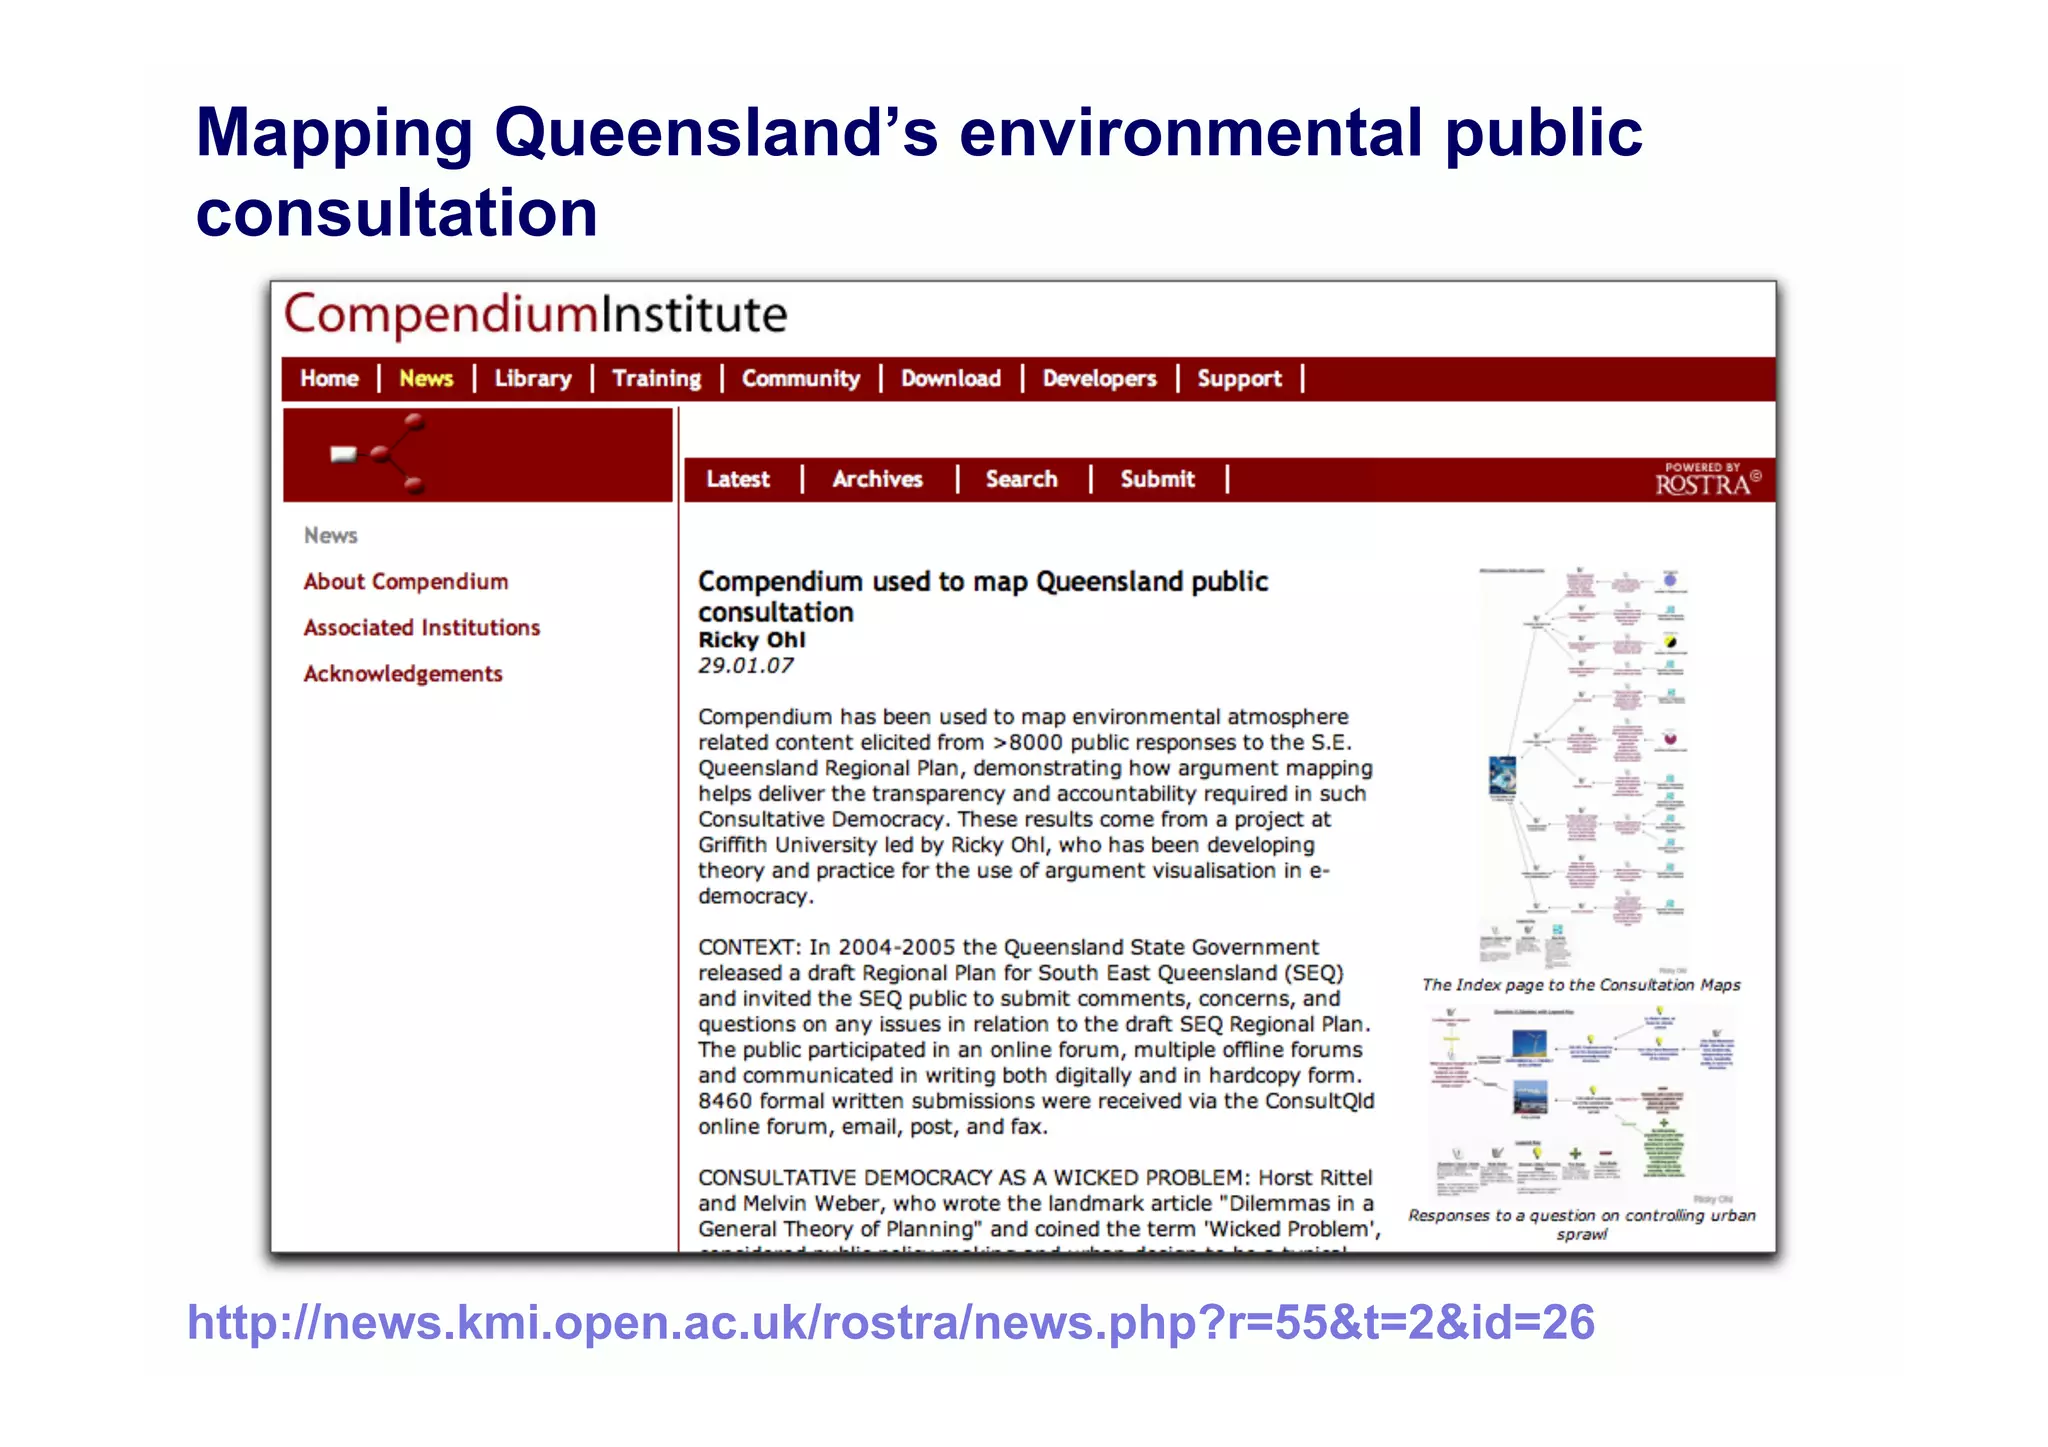Select the News menu item
This screenshot has height=1447, width=2048.
click(426, 379)
